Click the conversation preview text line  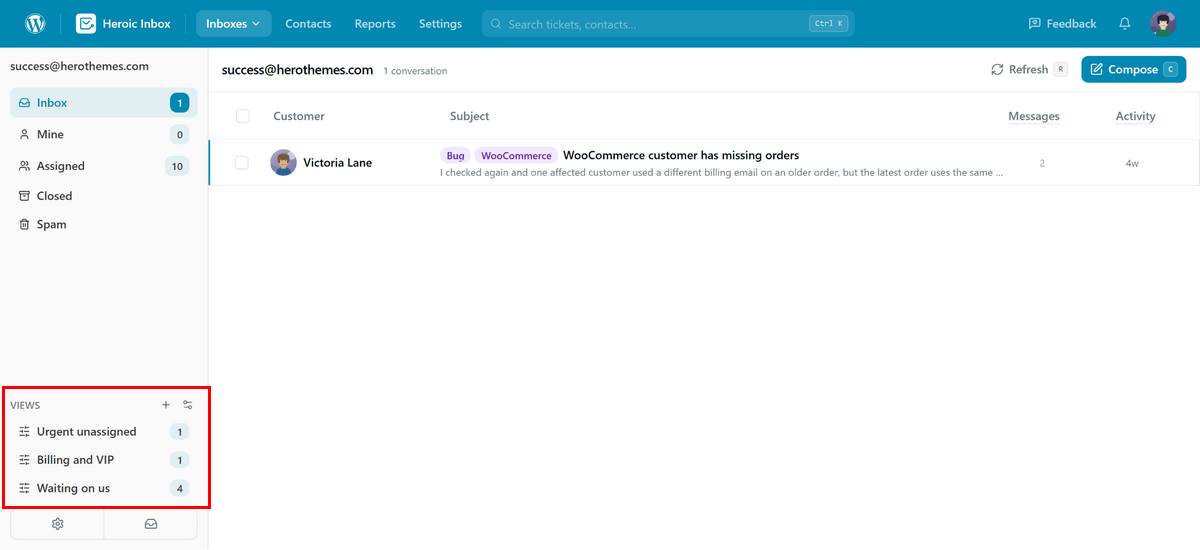point(721,172)
